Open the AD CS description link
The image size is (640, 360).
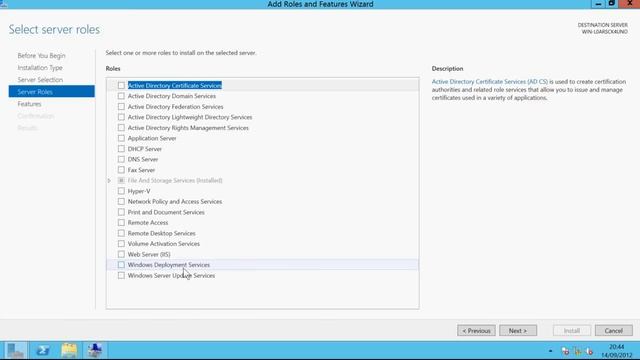point(490,82)
